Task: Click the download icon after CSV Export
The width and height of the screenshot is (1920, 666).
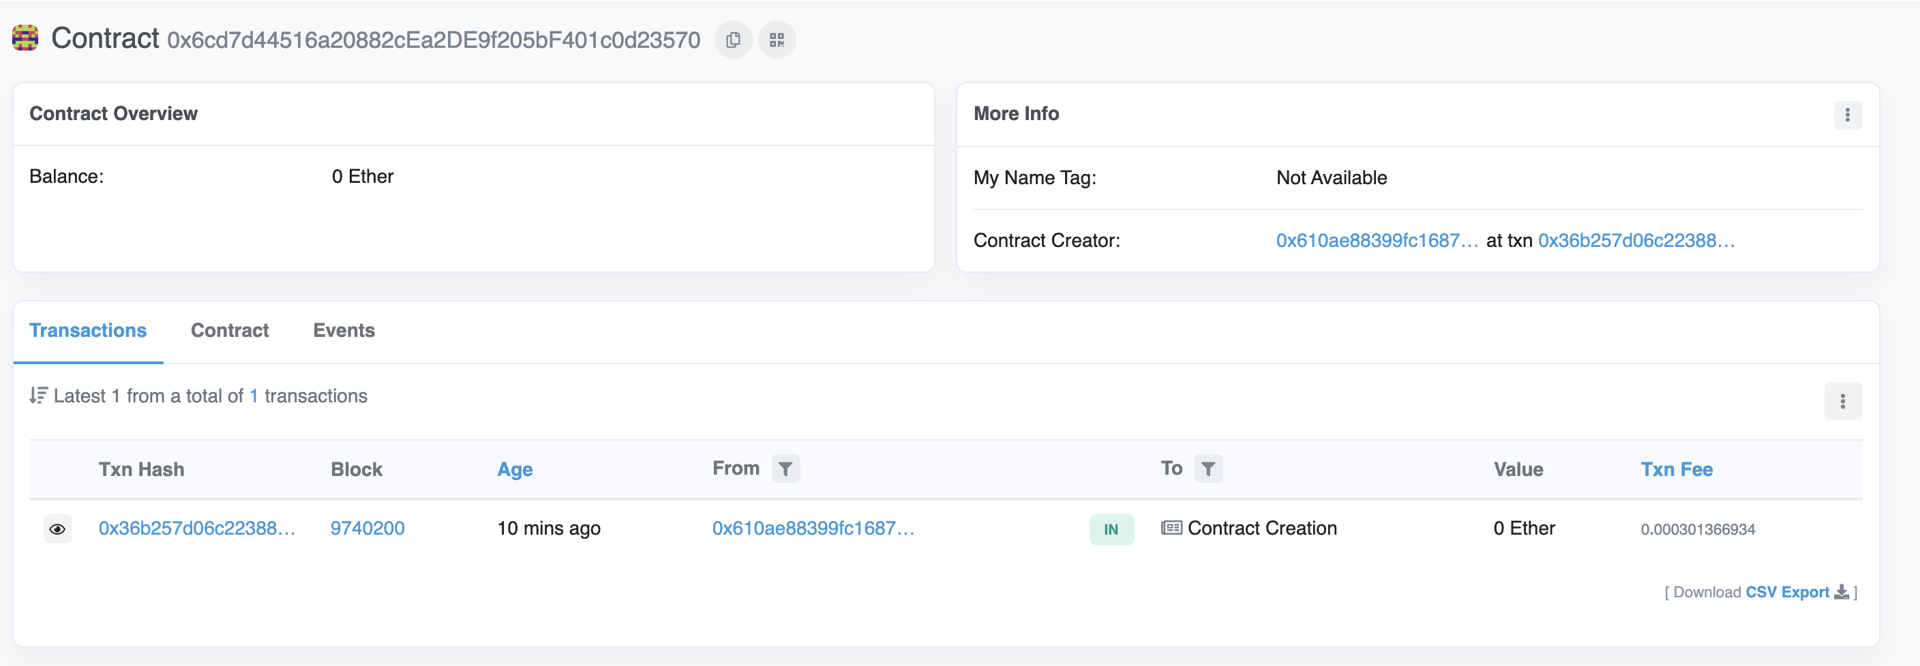Action: click(1841, 592)
